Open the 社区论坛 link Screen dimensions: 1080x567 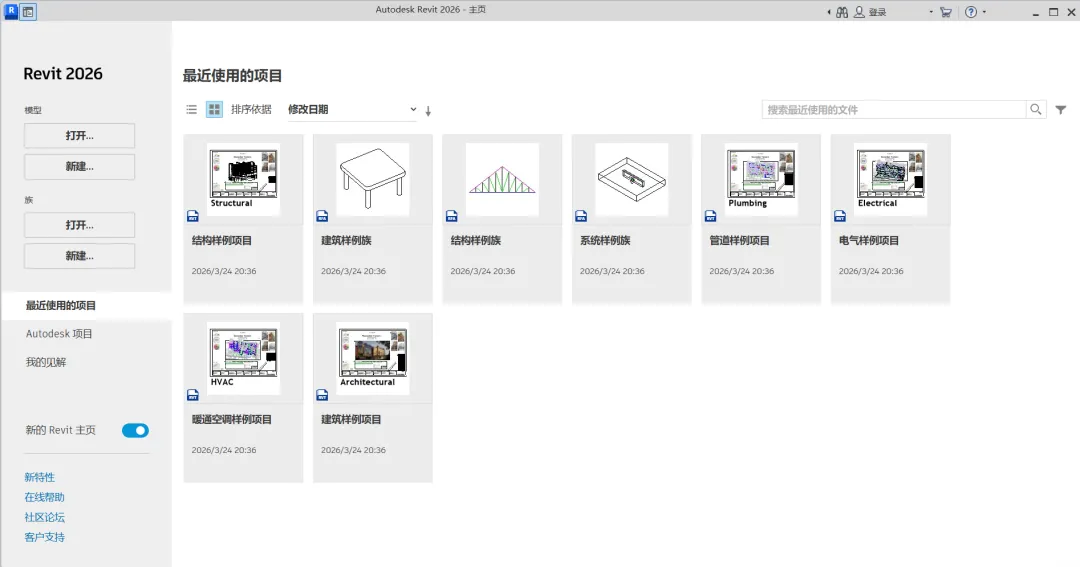(x=45, y=517)
